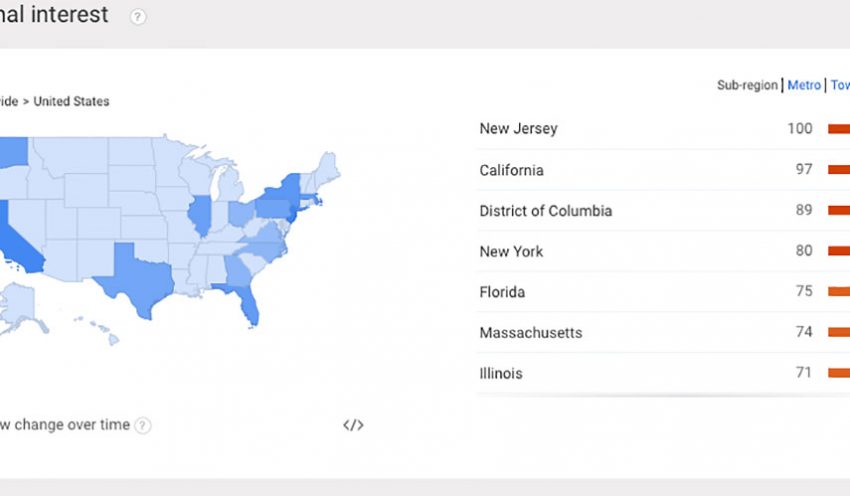This screenshot has height=496, width=850.
Task: Open the United States breadcrumb link
Action: tap(72, 102)
